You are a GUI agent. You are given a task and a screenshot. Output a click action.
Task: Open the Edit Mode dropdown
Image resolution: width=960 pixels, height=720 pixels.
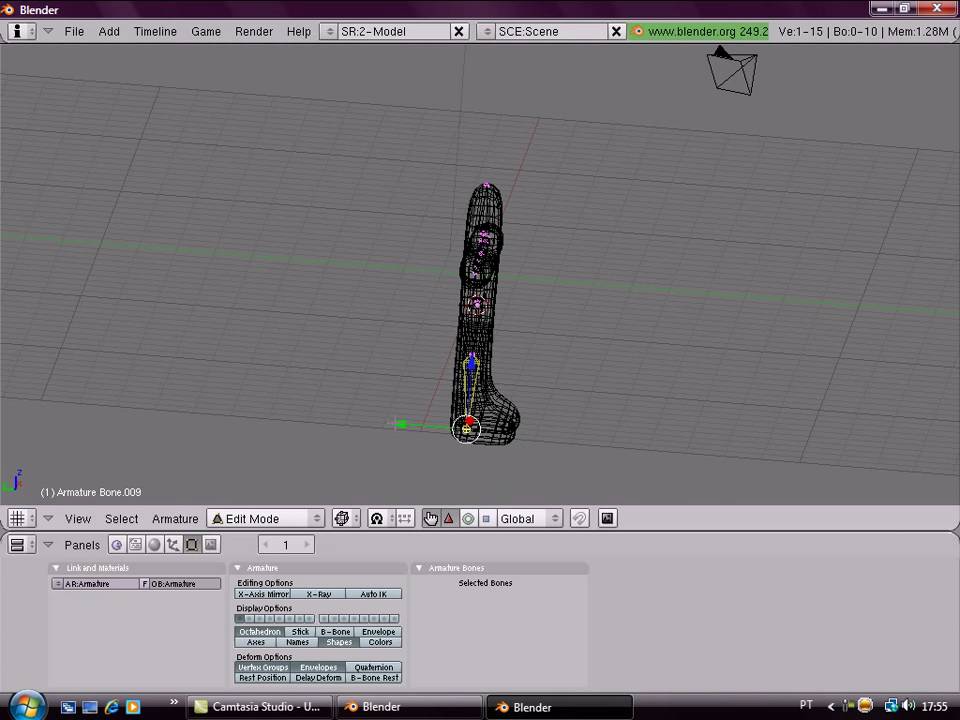click(266, 518)
